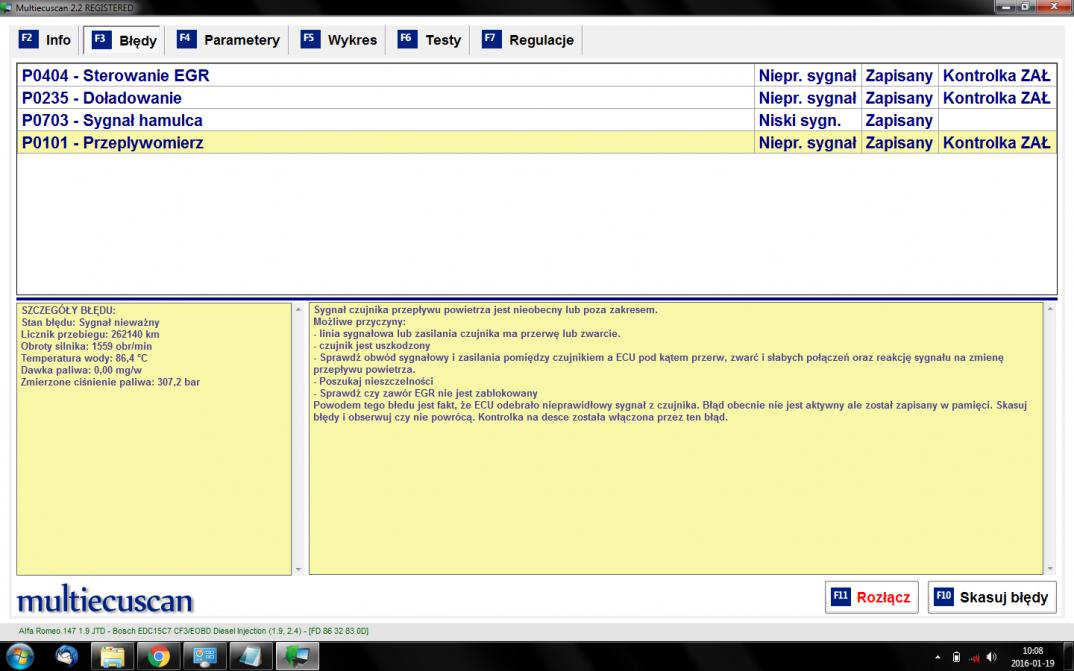Go to the Regulacje tab
Image resolution: width=1074 pixels, height=671 pixels.
[529, 40]
